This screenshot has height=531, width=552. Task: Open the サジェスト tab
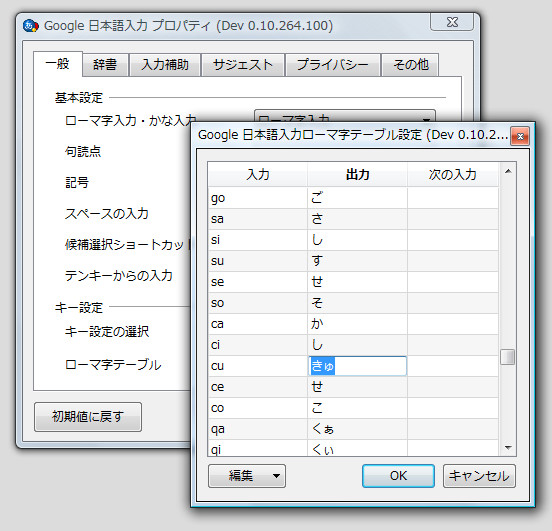(x=243, y=65)
